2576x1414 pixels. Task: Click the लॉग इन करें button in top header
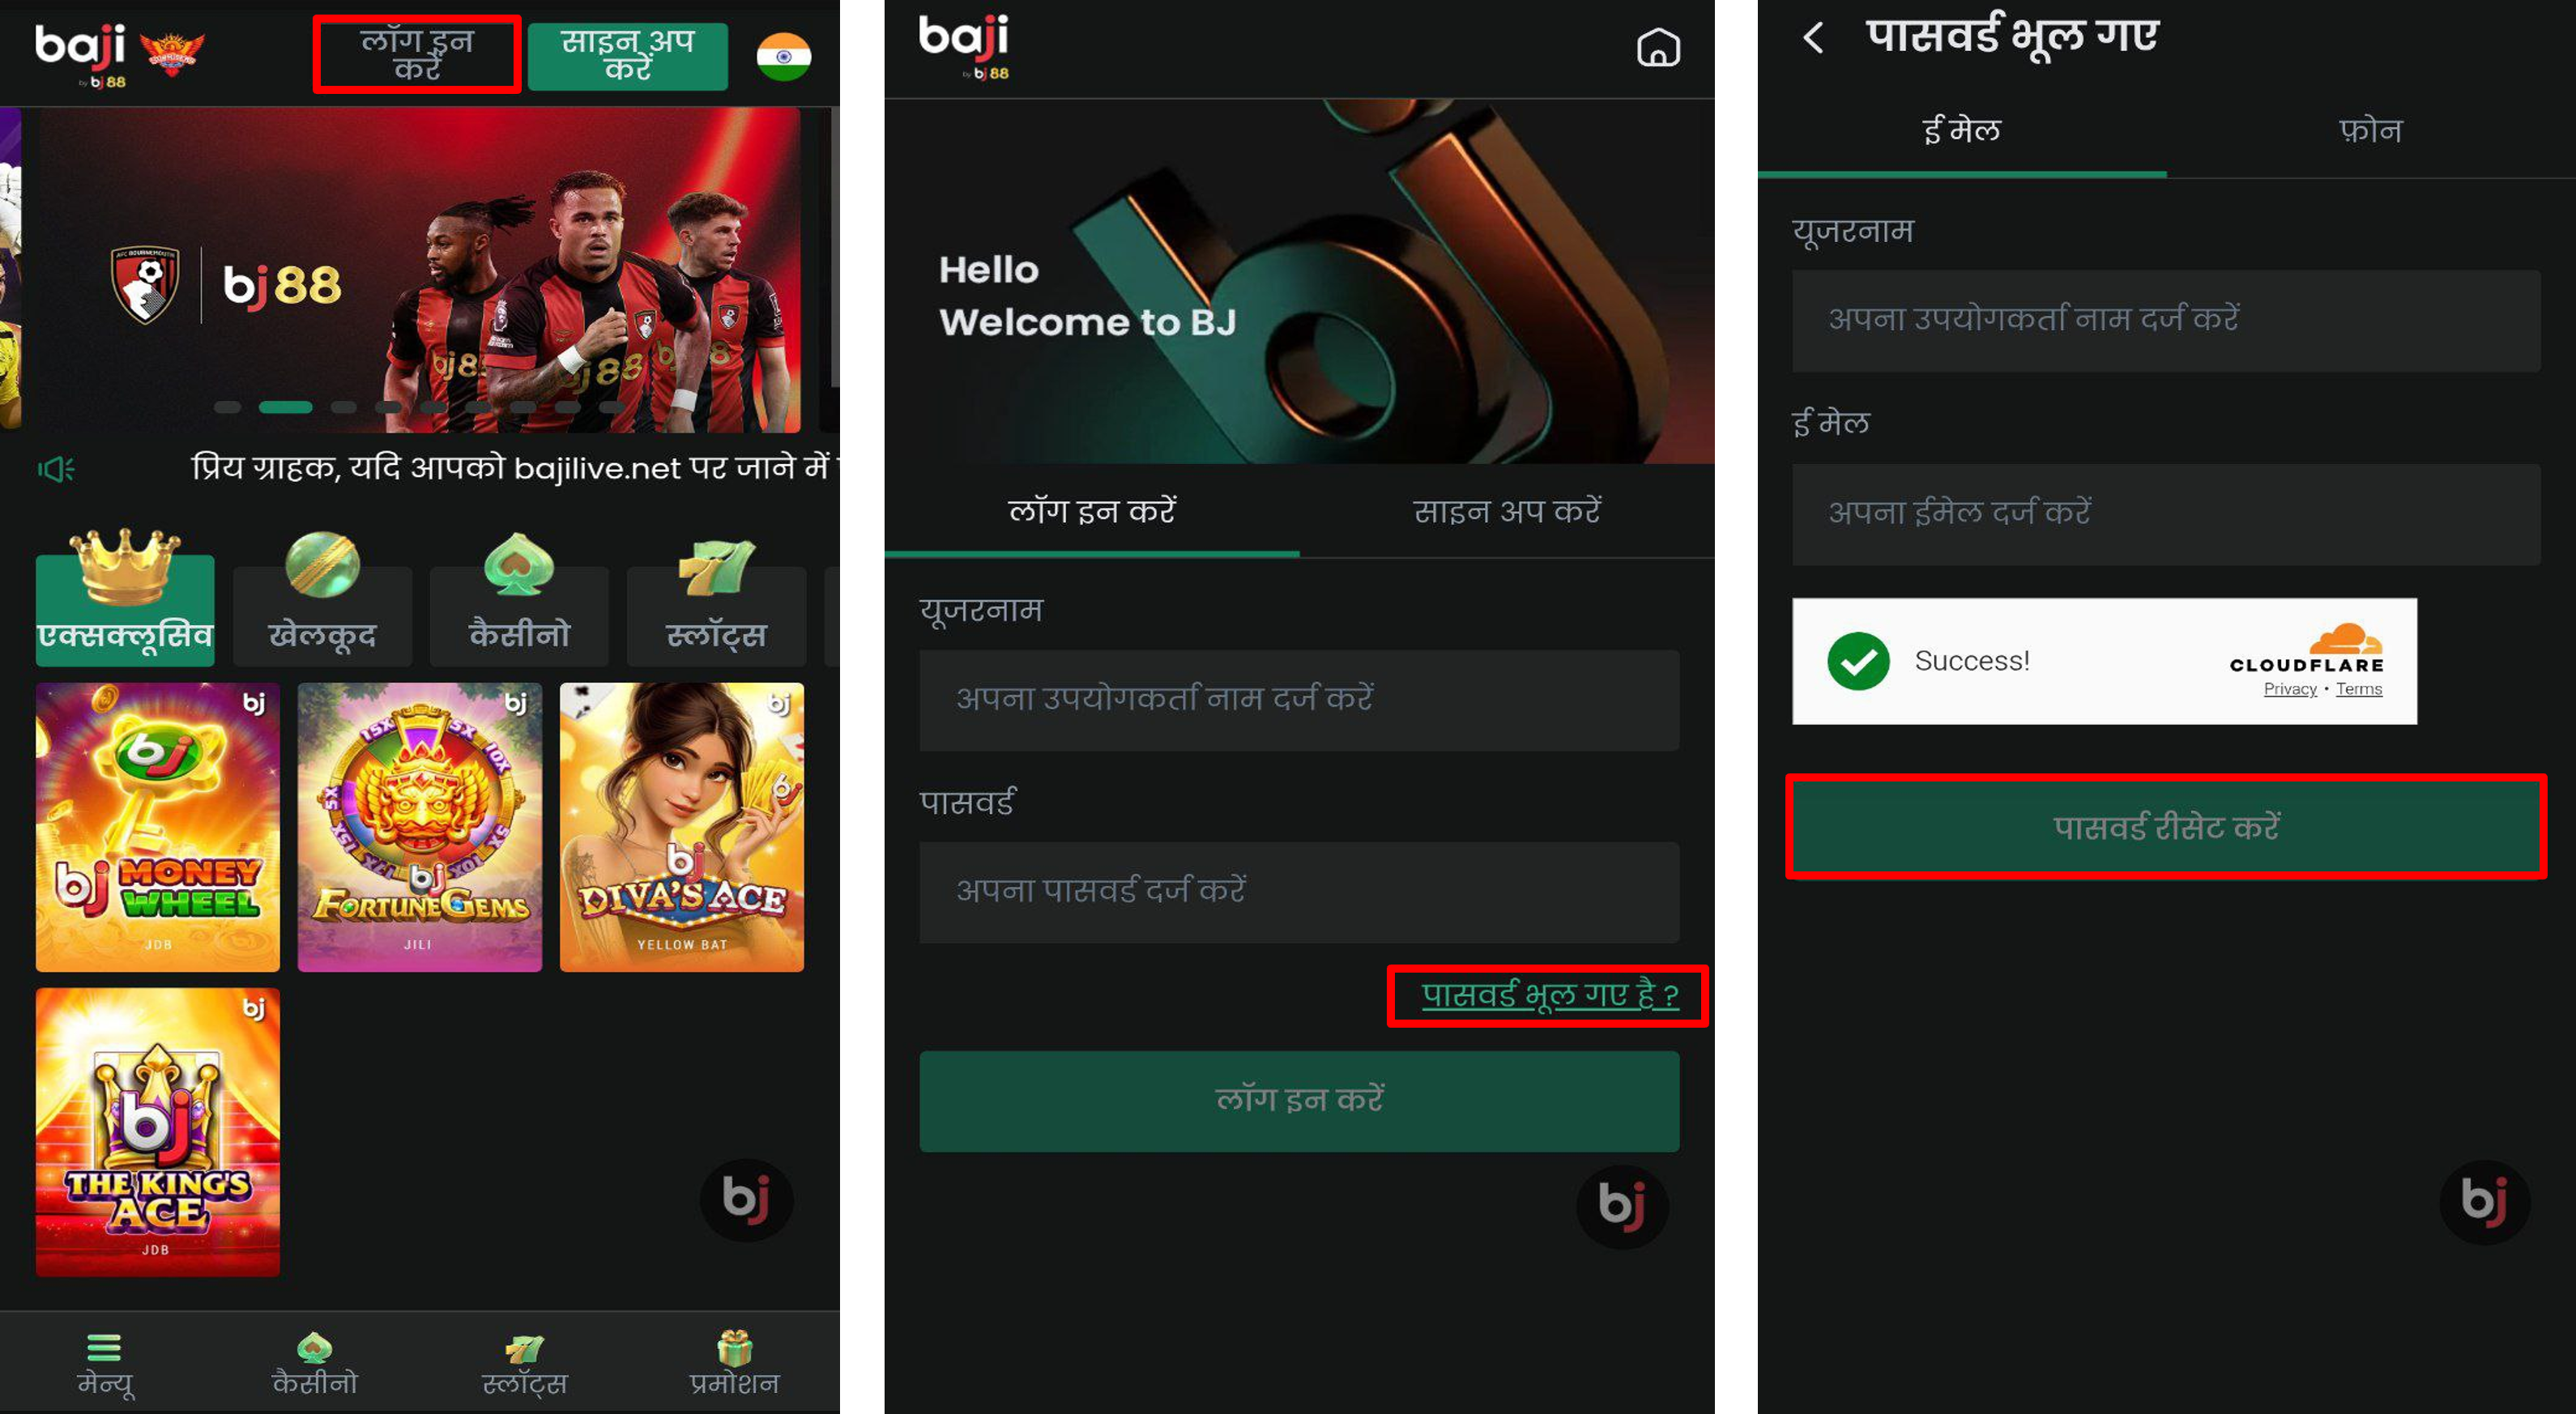click(417, 55)
